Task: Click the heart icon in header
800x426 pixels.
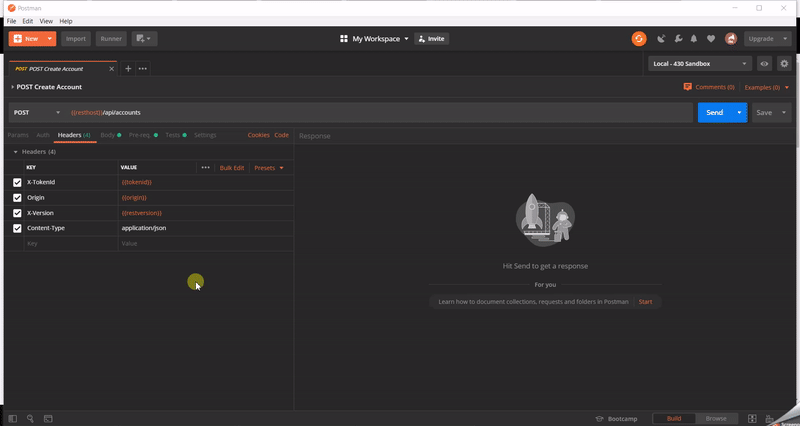Action: point(711,39)
